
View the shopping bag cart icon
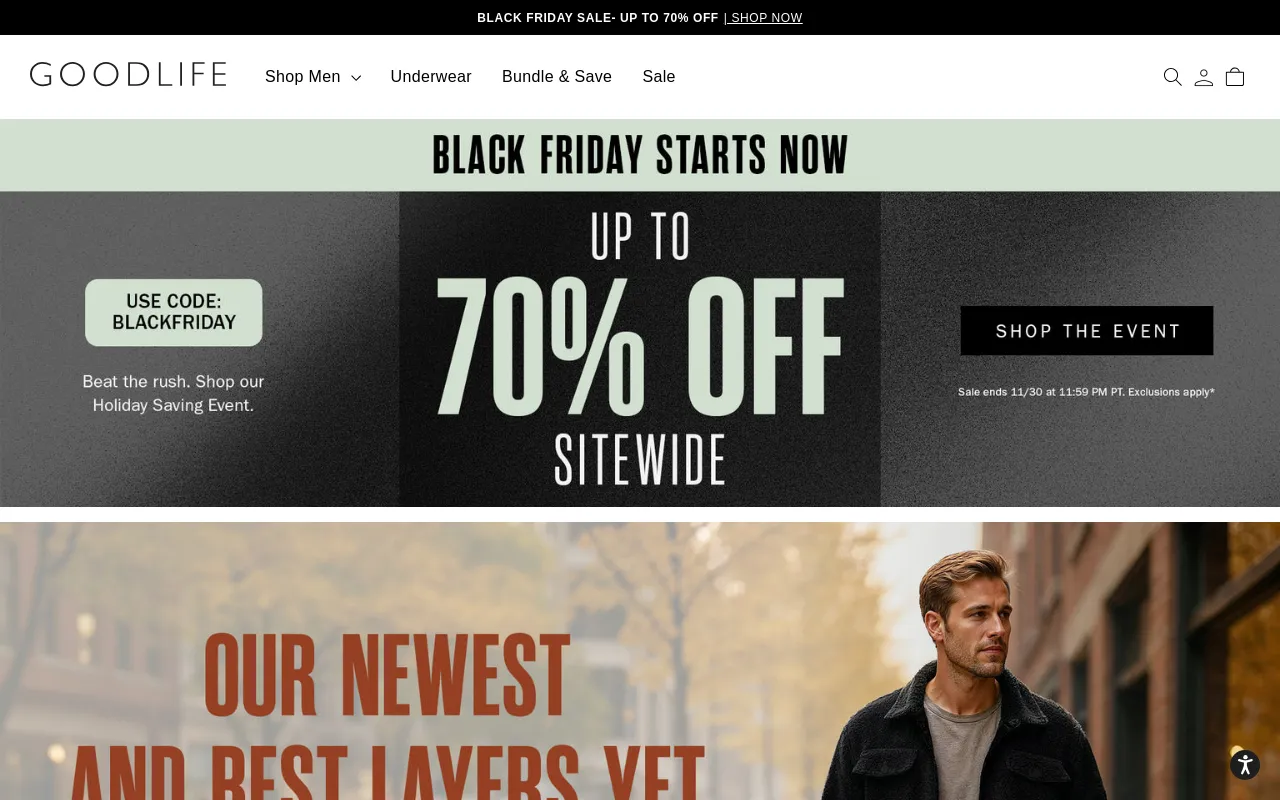[1235, 77]
